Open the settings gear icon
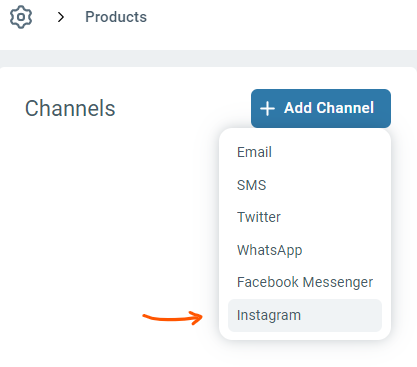 [21, 17]
